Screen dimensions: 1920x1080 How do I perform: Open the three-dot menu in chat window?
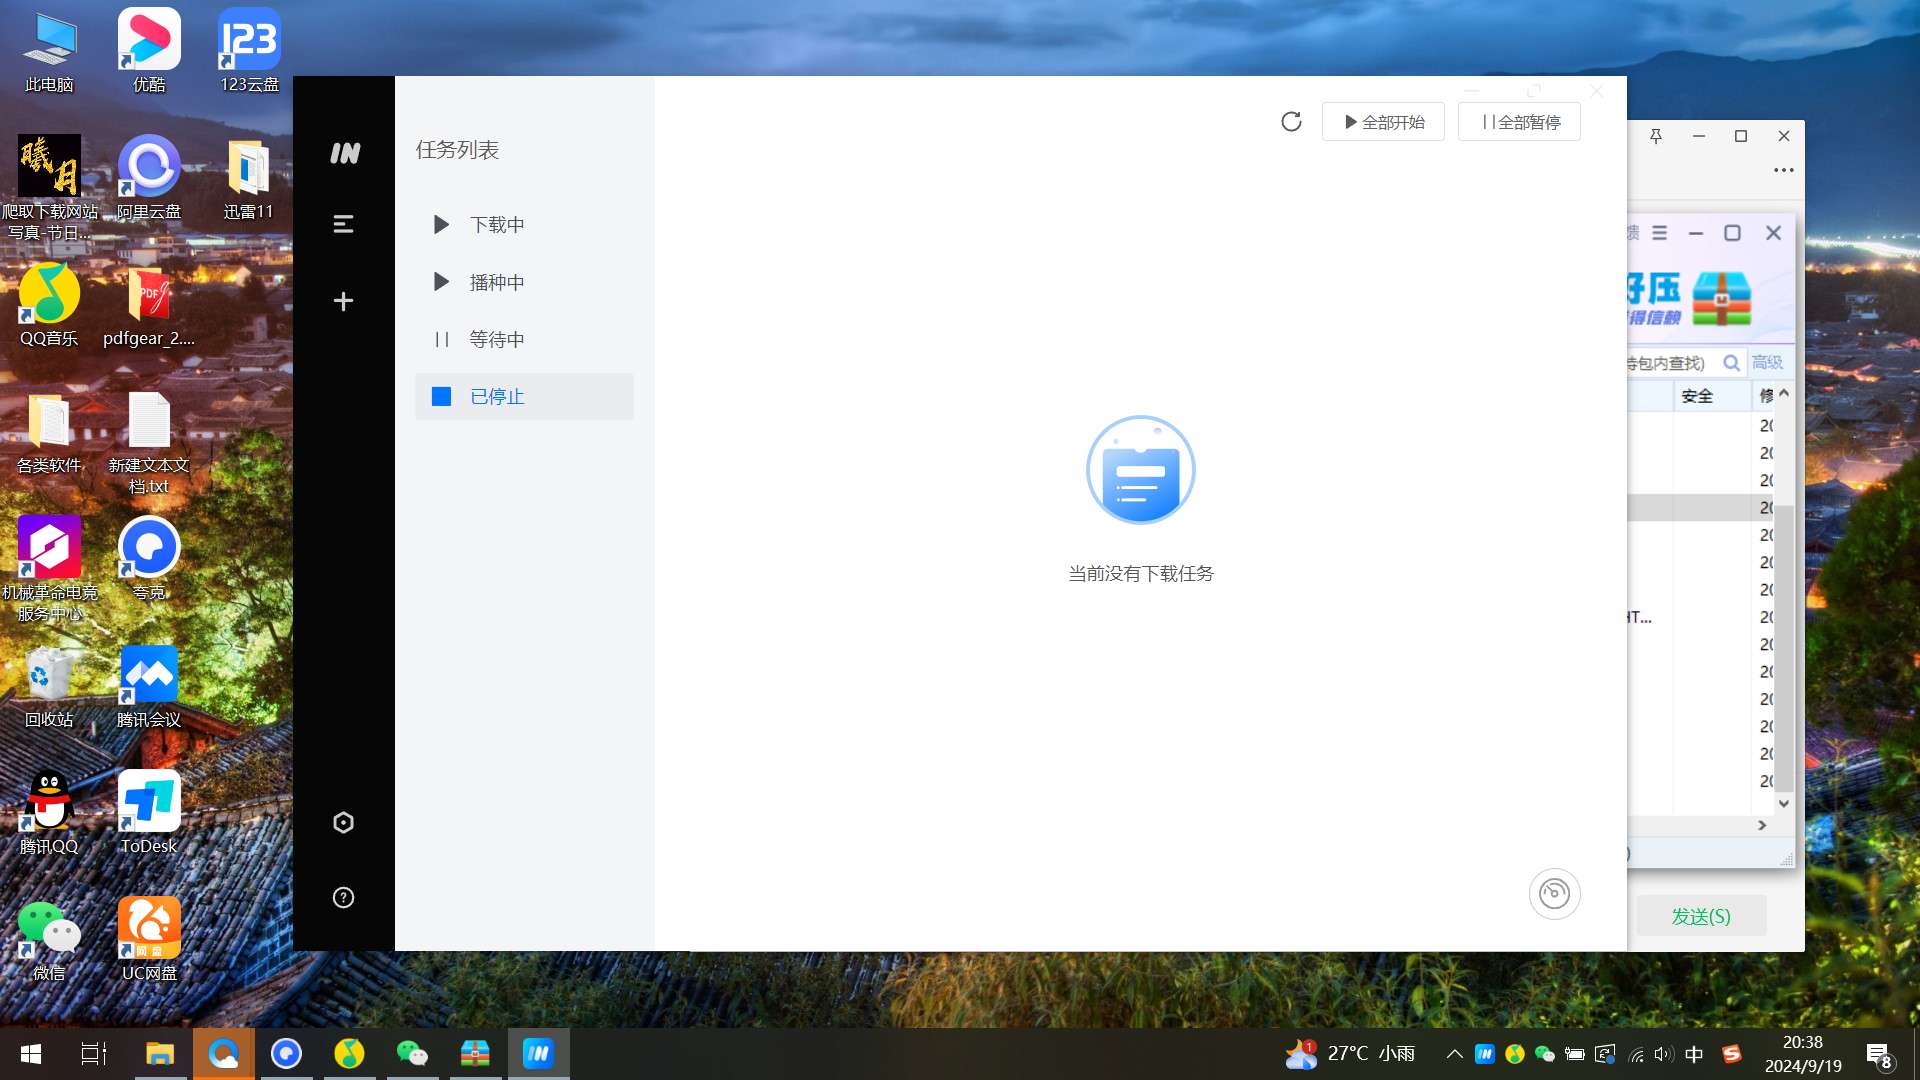(1783, 170)
